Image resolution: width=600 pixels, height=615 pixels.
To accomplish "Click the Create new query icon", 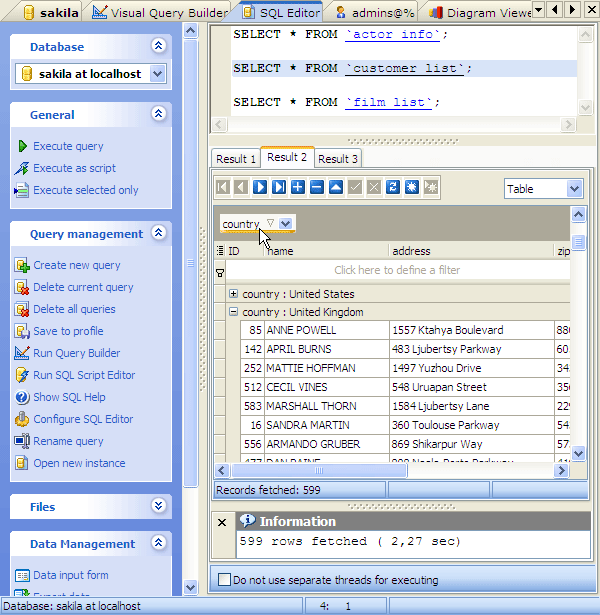I will tap(22, 265).
